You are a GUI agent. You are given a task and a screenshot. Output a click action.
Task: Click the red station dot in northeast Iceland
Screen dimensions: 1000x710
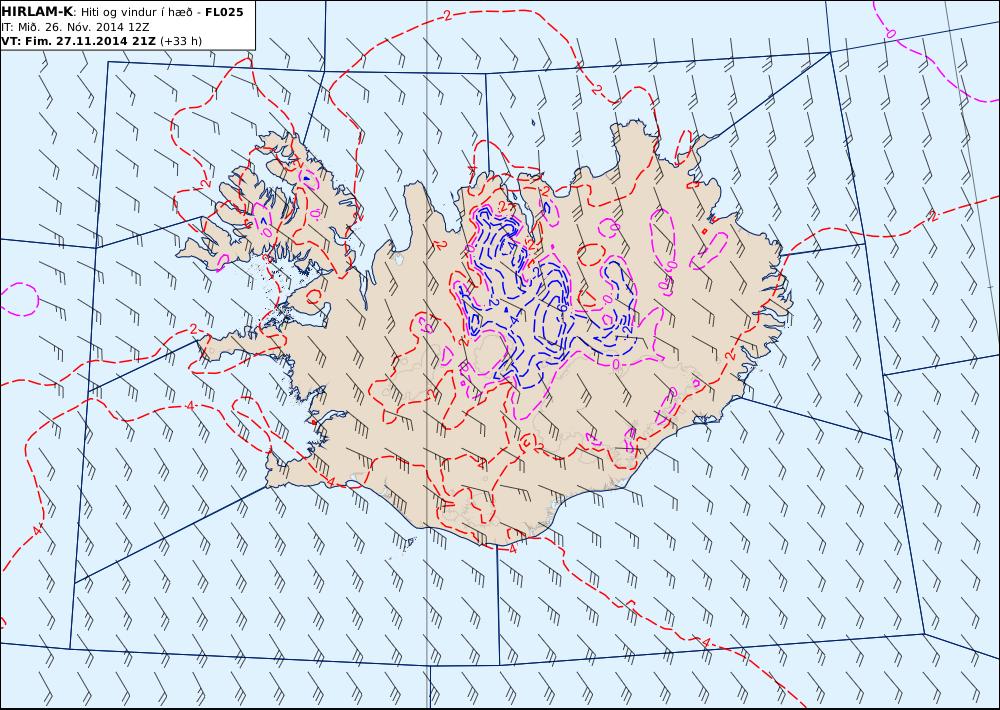(x=704, y=231)
